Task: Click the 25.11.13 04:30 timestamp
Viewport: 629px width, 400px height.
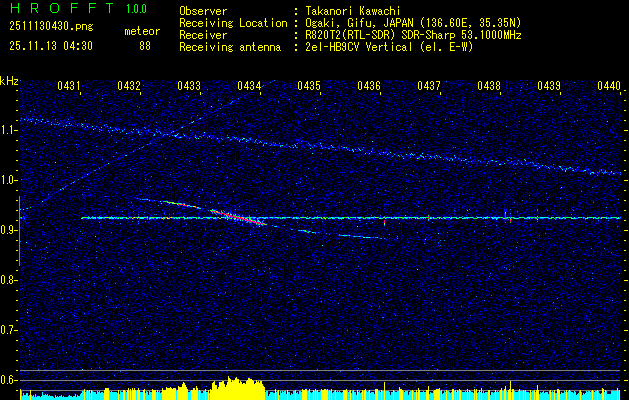Action: (x=50, y=45)
